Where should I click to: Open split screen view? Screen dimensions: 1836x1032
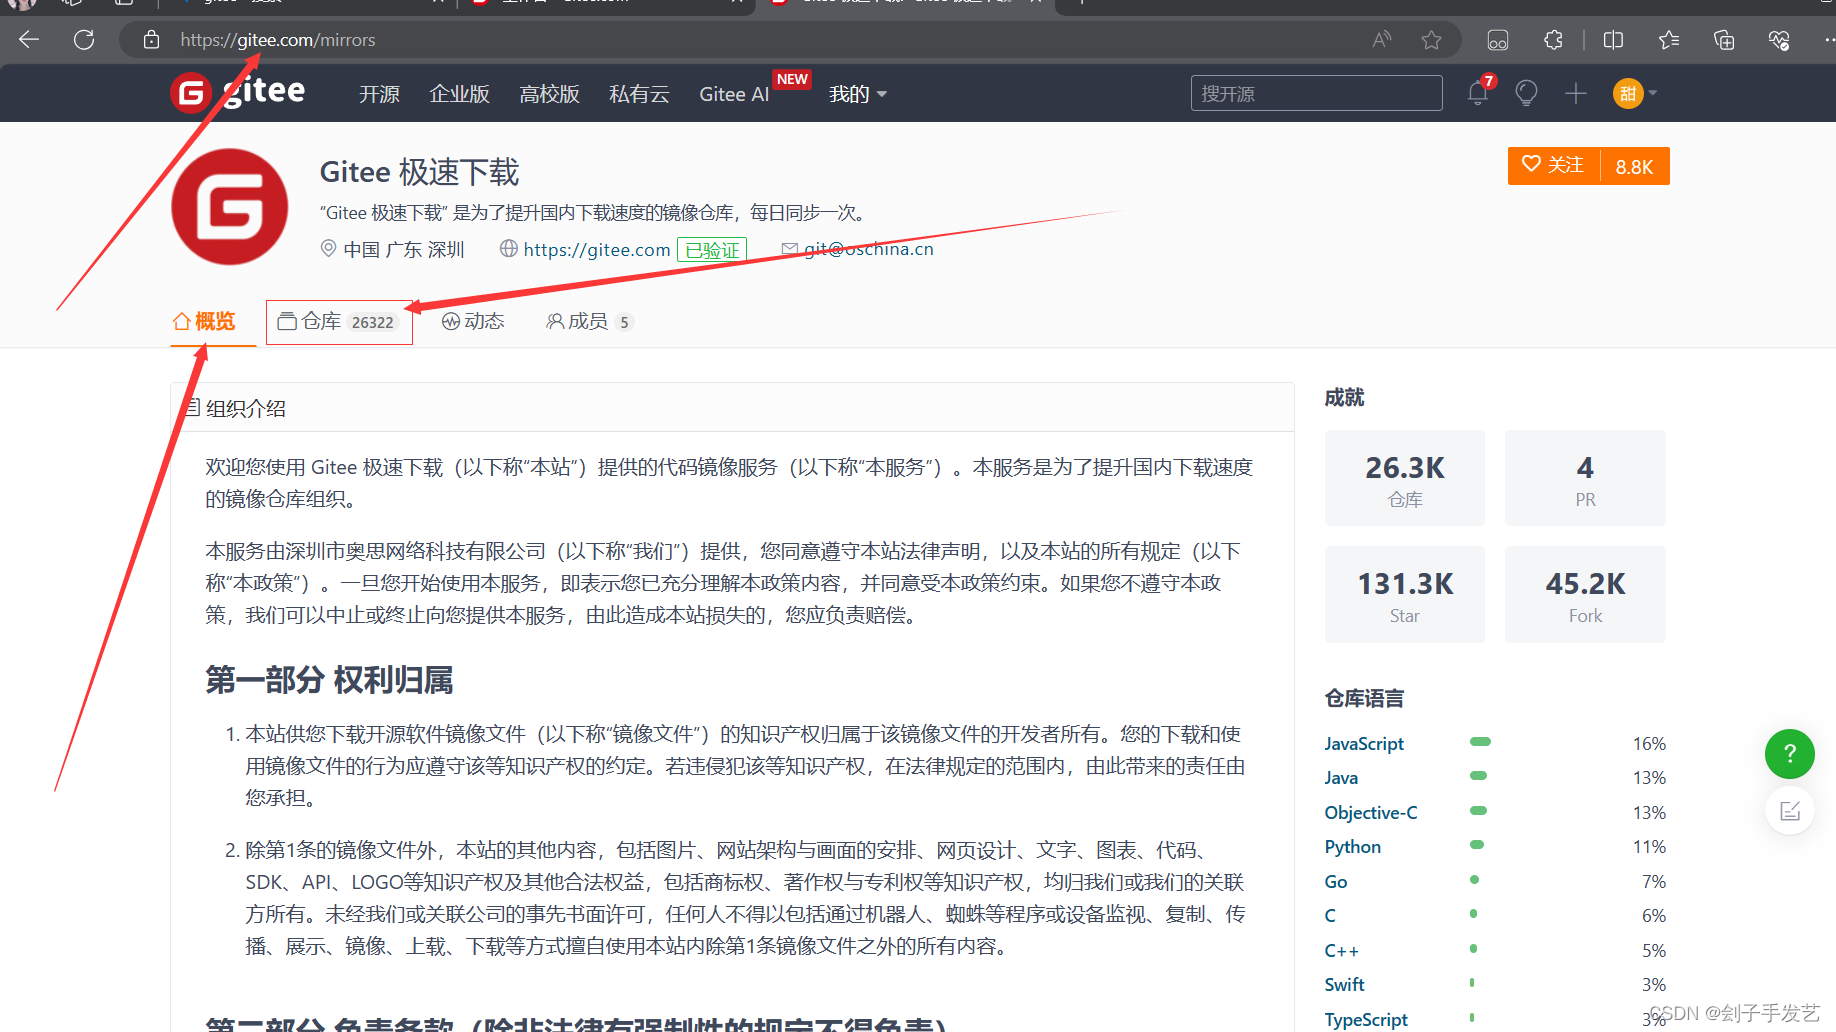click(x=1613, y=40)
